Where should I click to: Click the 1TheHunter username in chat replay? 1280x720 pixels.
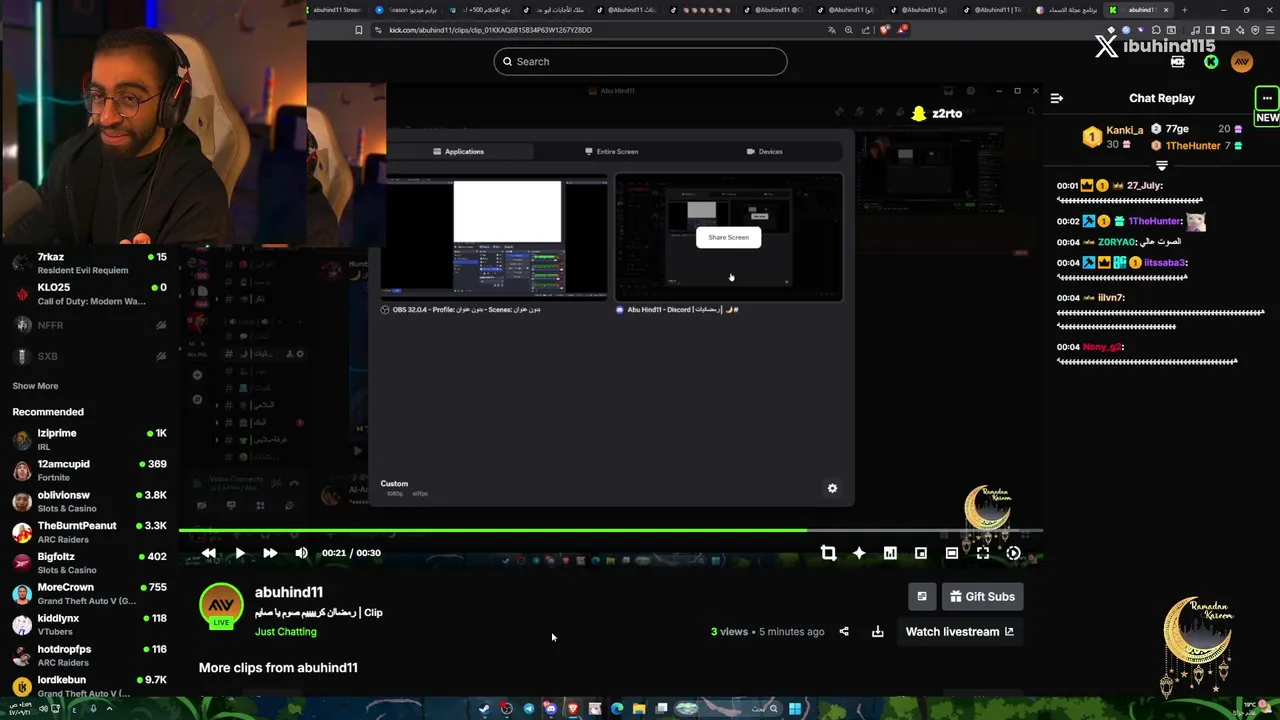(1155, 221)
